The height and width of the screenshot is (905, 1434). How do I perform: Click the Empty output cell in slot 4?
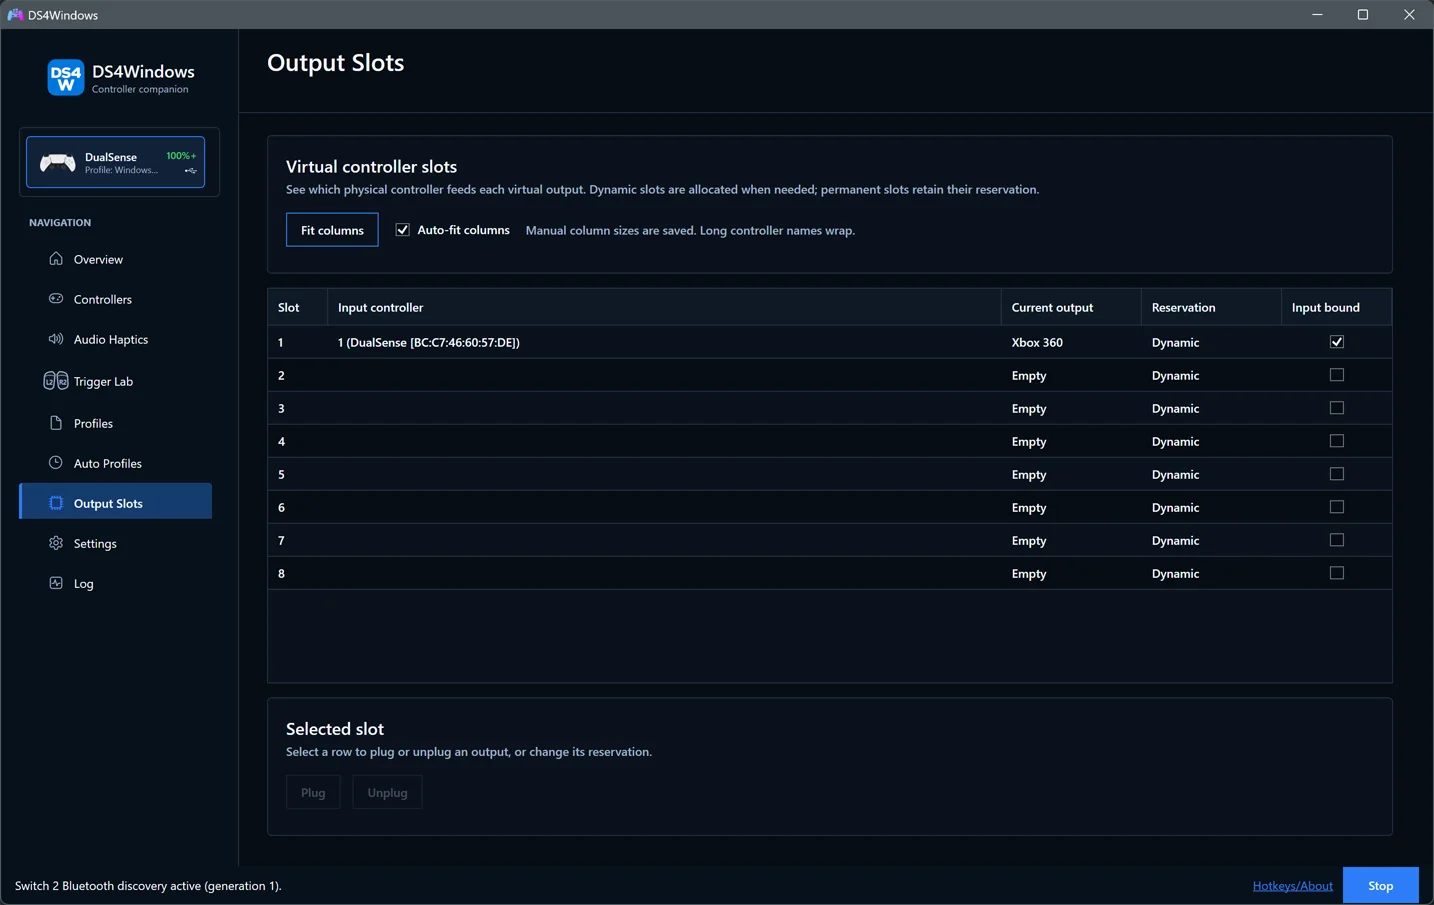point(1071,441)
